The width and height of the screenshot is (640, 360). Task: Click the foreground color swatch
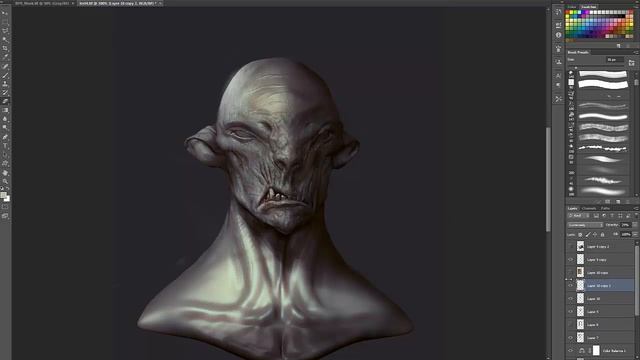coord(3,195)
